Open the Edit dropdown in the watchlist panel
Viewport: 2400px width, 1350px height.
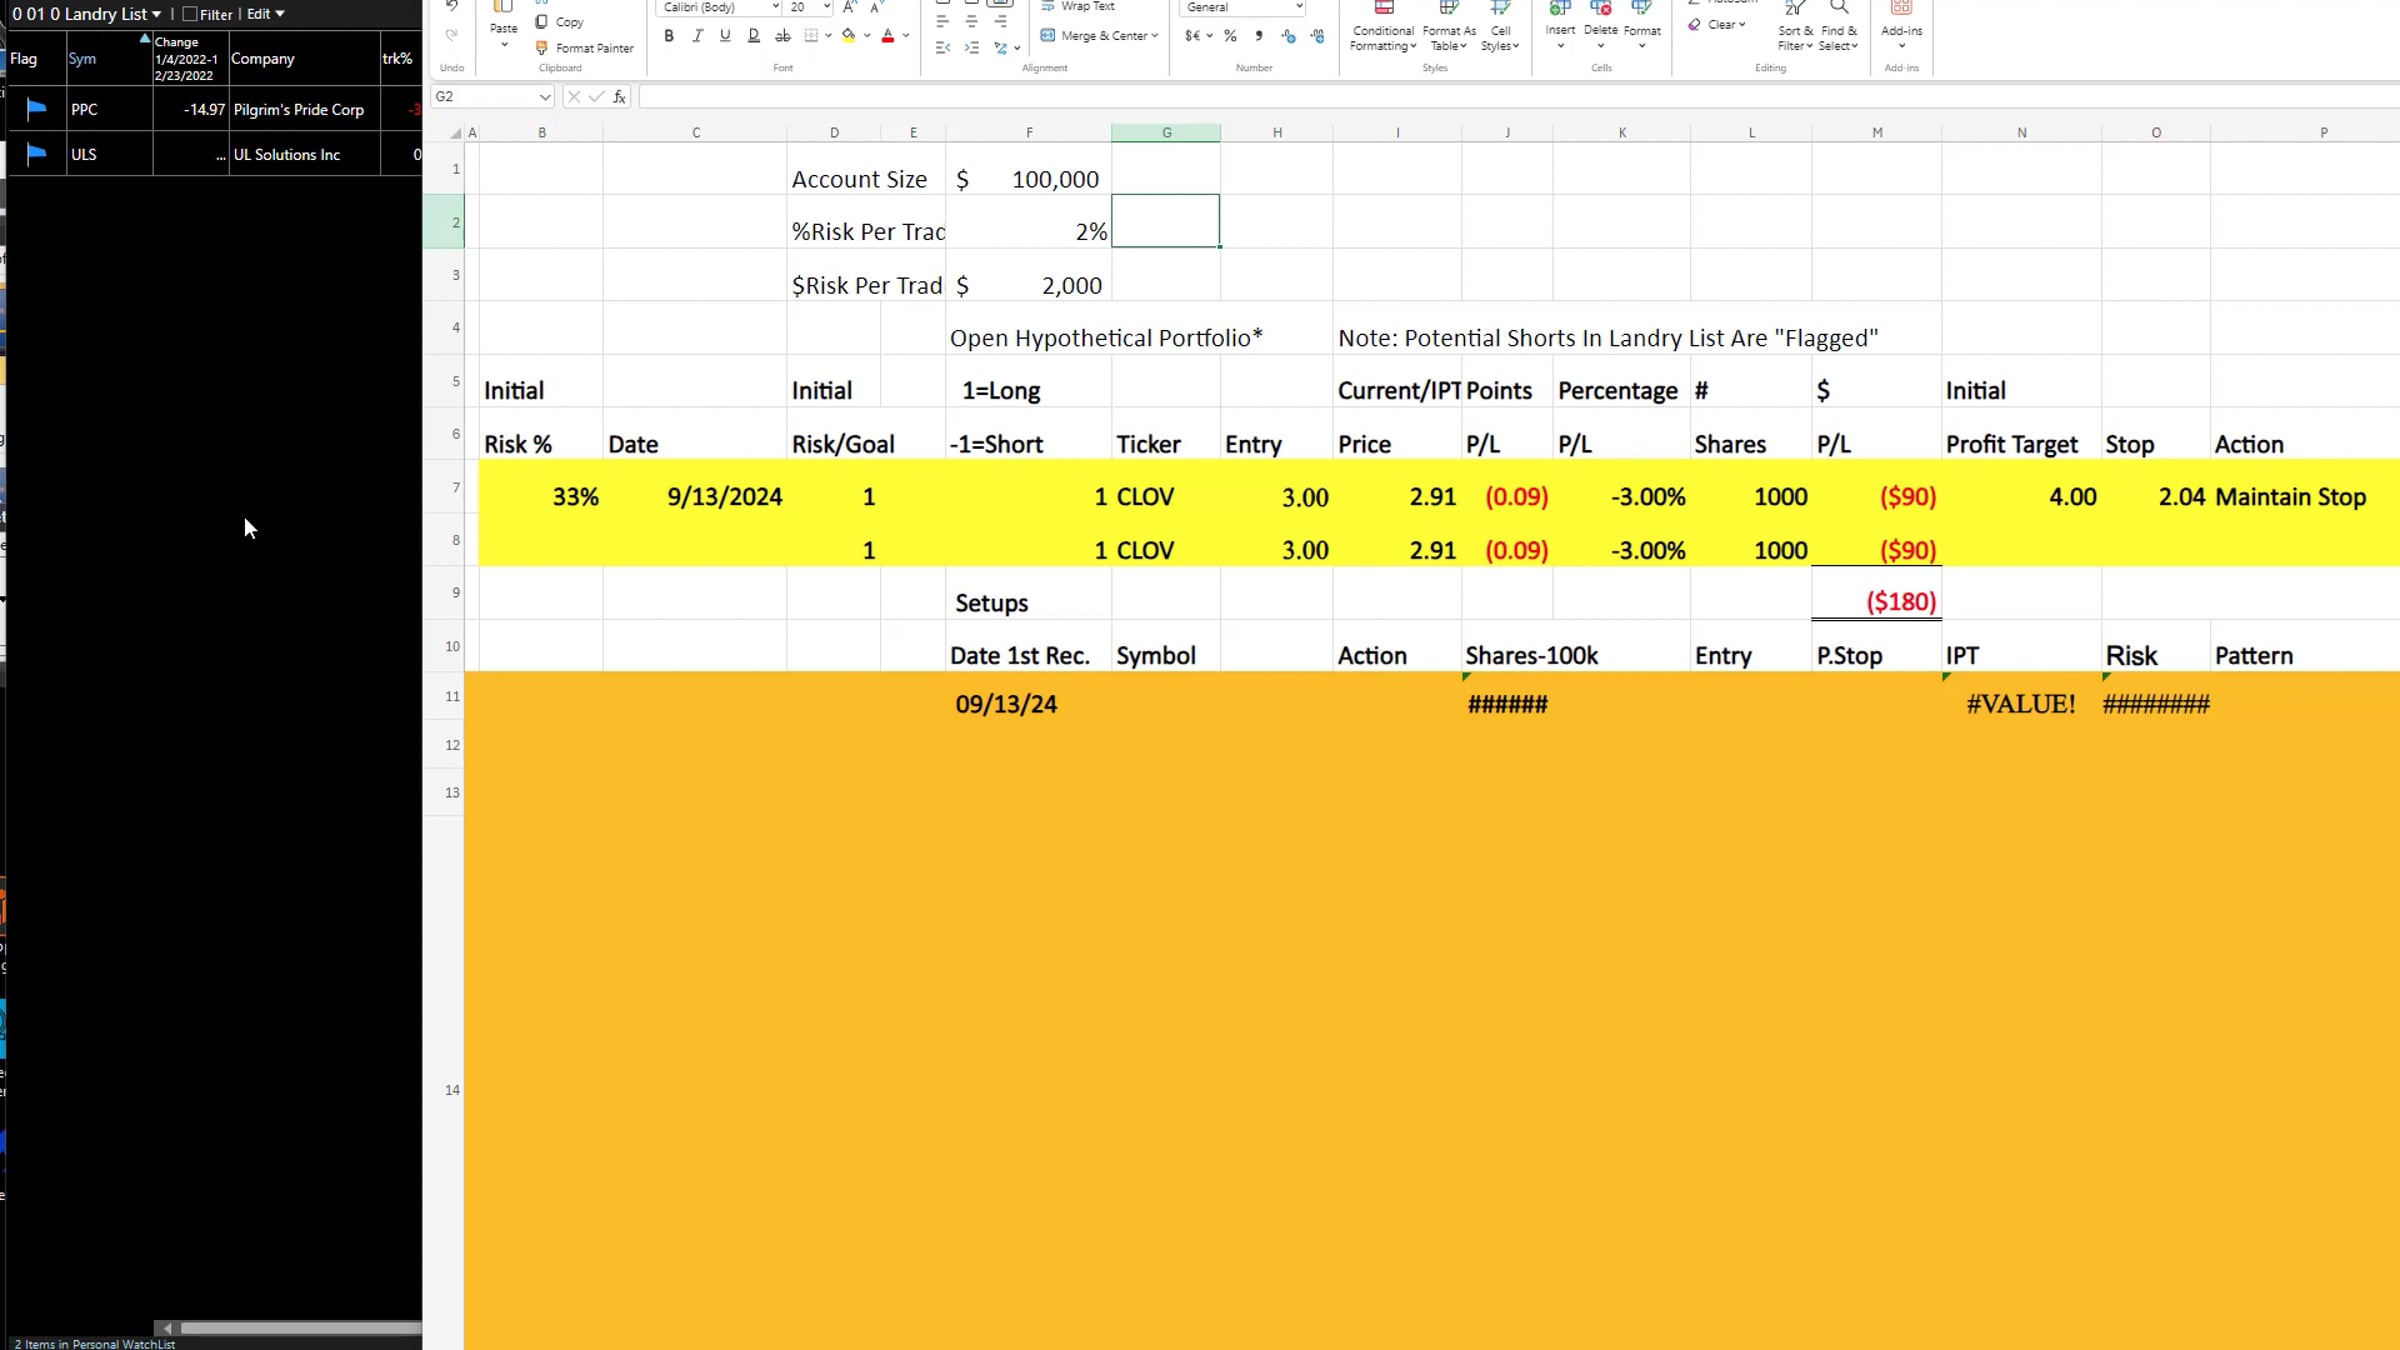266,14
